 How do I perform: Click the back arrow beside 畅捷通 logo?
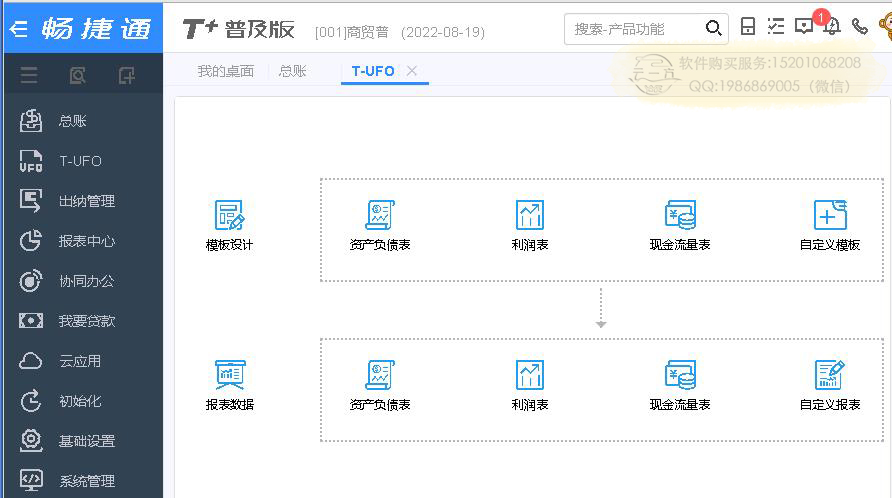coord(19,29)
